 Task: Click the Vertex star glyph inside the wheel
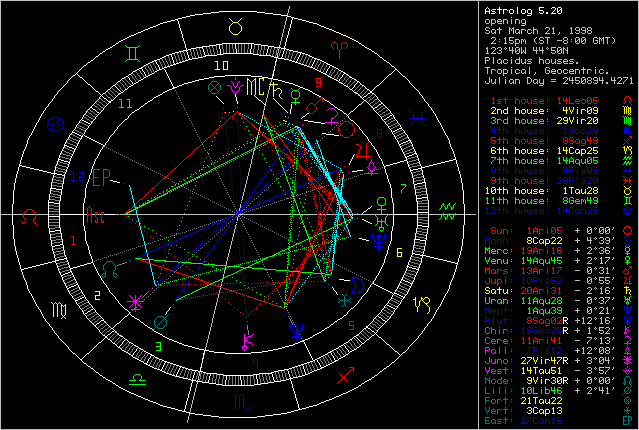pos(345,301)
